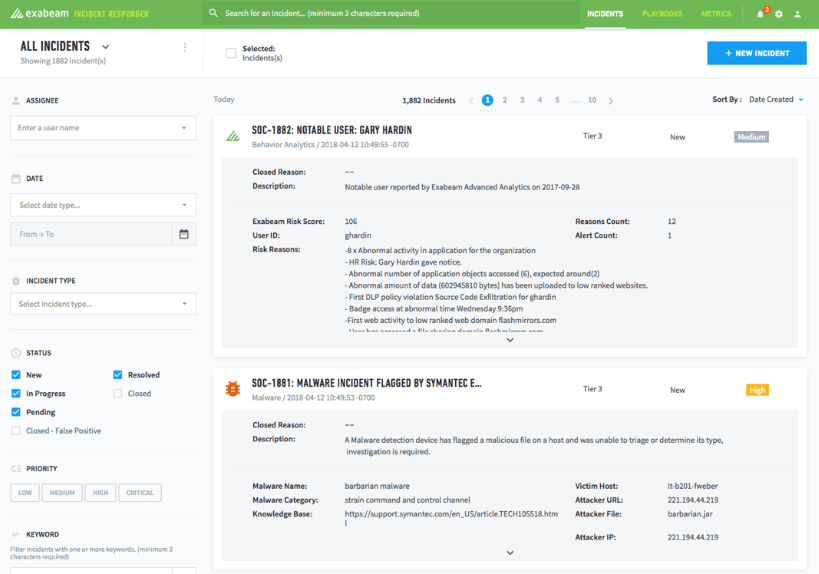Go to page 2 of incidents
This screenshot has width=819, height=574.
click(505, 100)
